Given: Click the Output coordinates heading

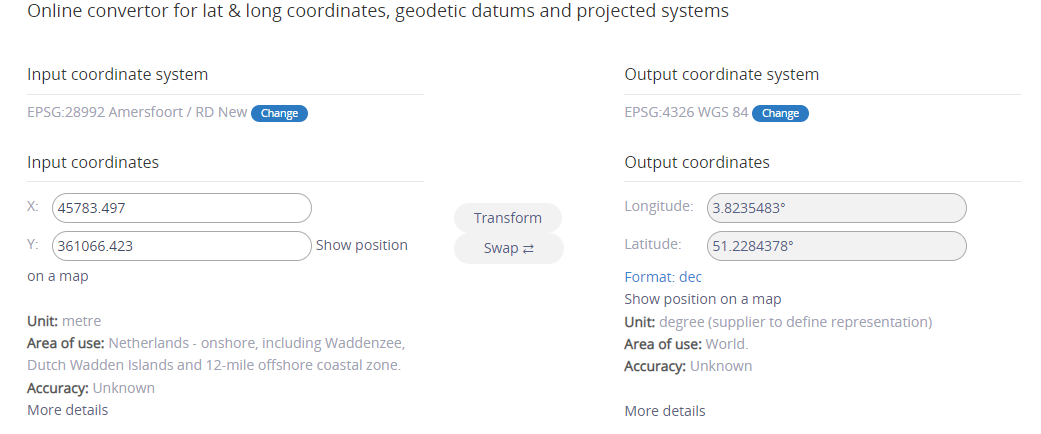Looking at the screenshot, I should point(697,162).
